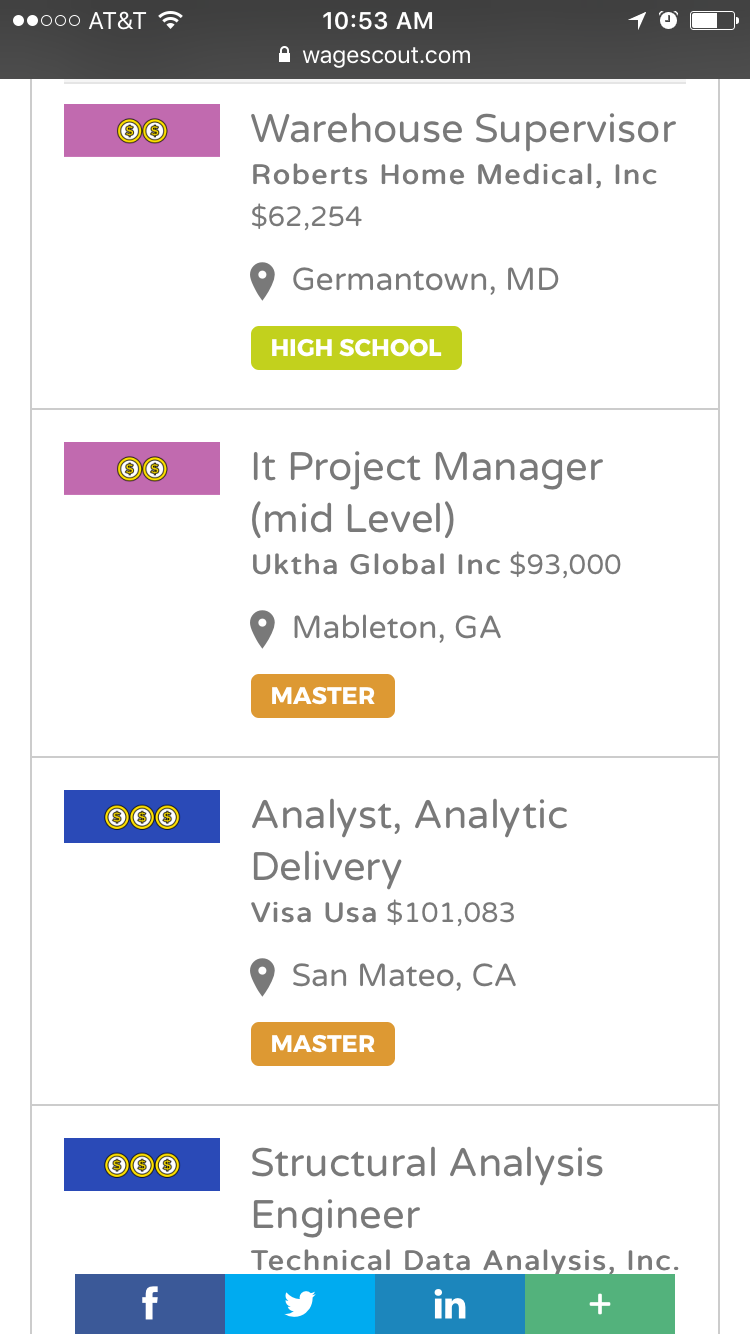Tap the location pin beside Germantown, MD
This screenshot has height=1334, width=750.
click(x=262, y=281)
